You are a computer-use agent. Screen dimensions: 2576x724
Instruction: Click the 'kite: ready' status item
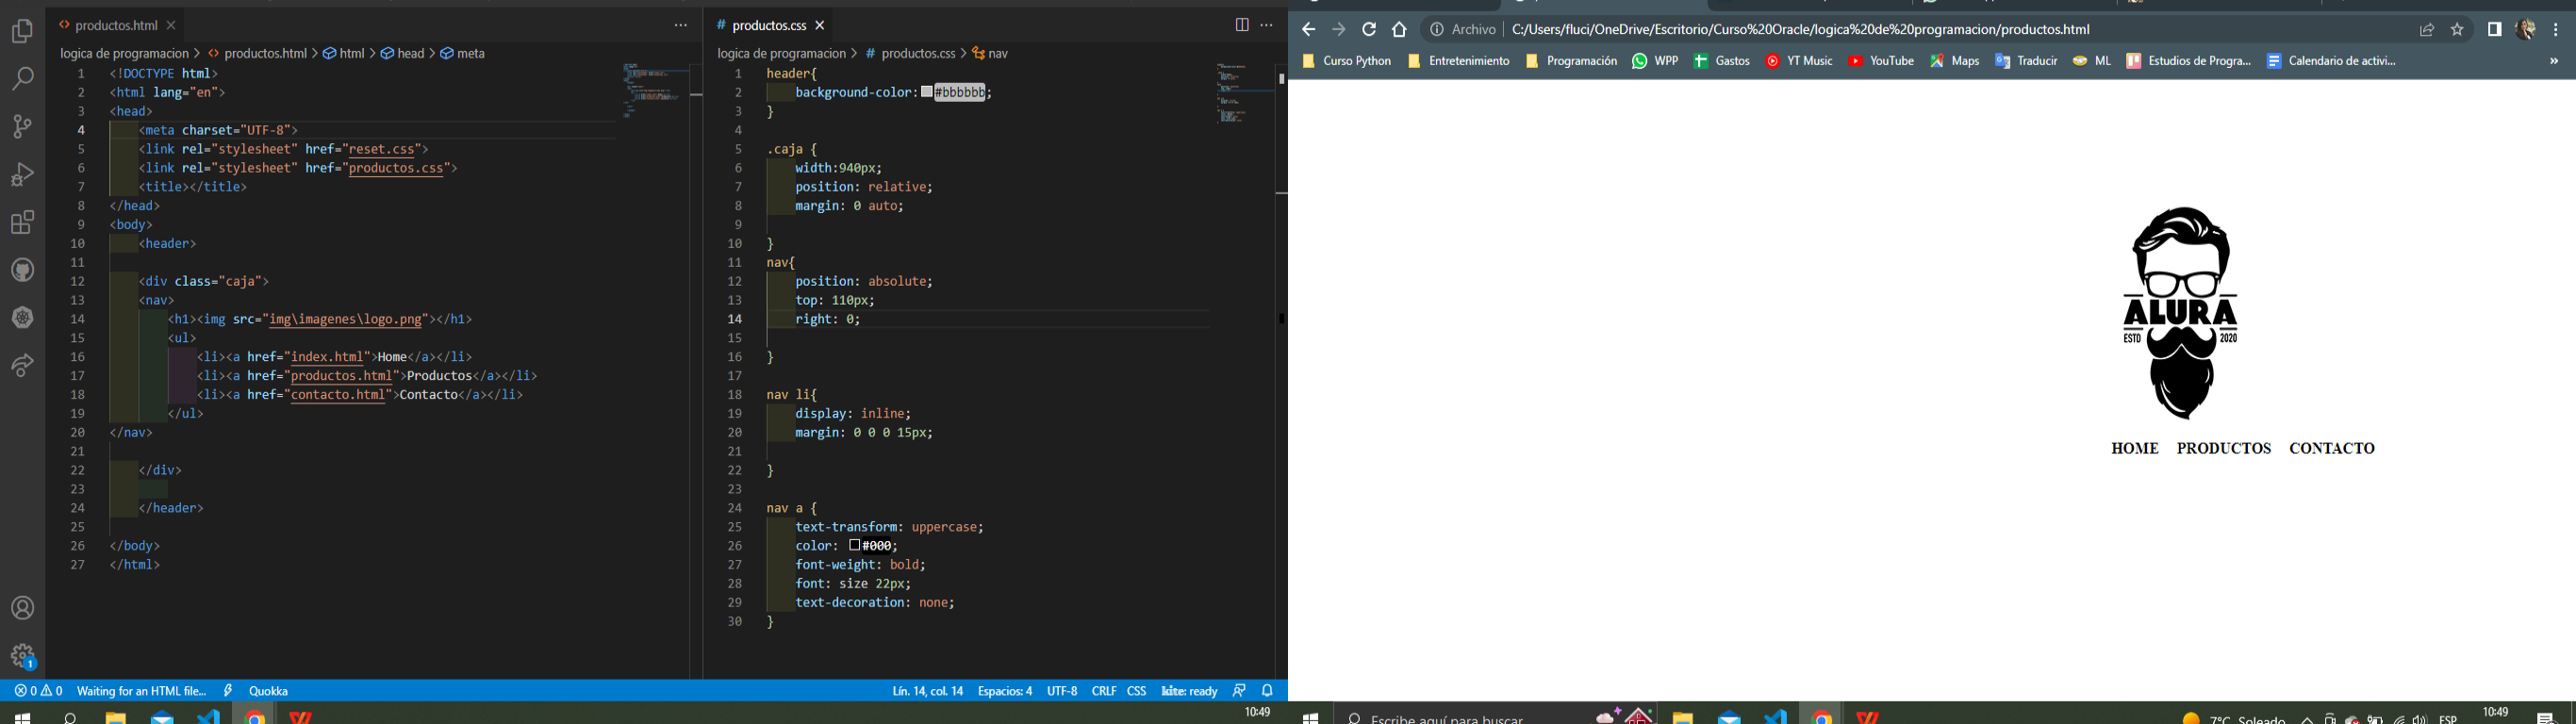[1189, 691]
